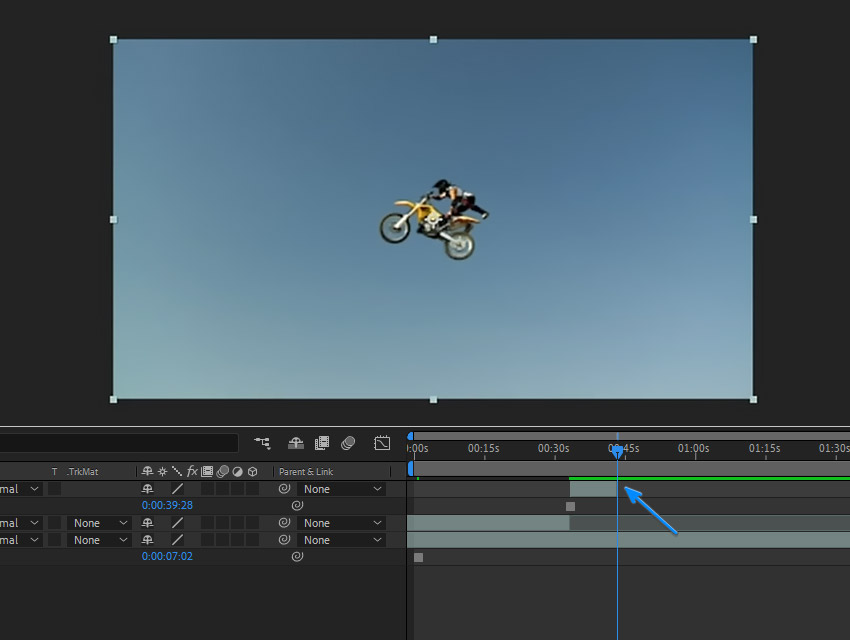Click the 3D Layer cube header icon
The height and width of the screenshot is (640, 850).
[253, 471]
